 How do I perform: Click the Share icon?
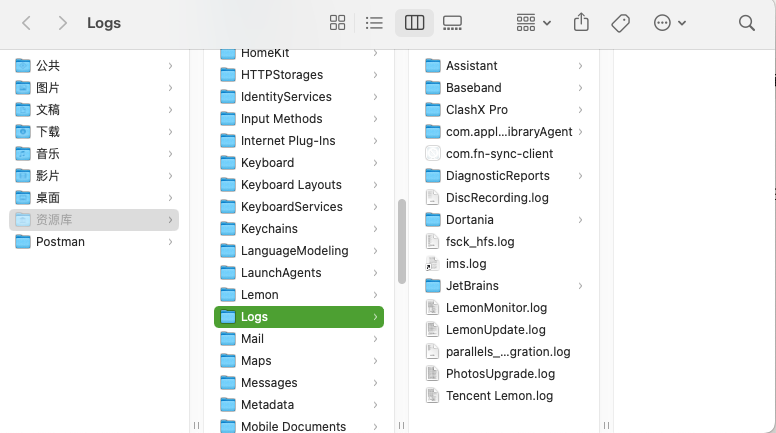581,23
